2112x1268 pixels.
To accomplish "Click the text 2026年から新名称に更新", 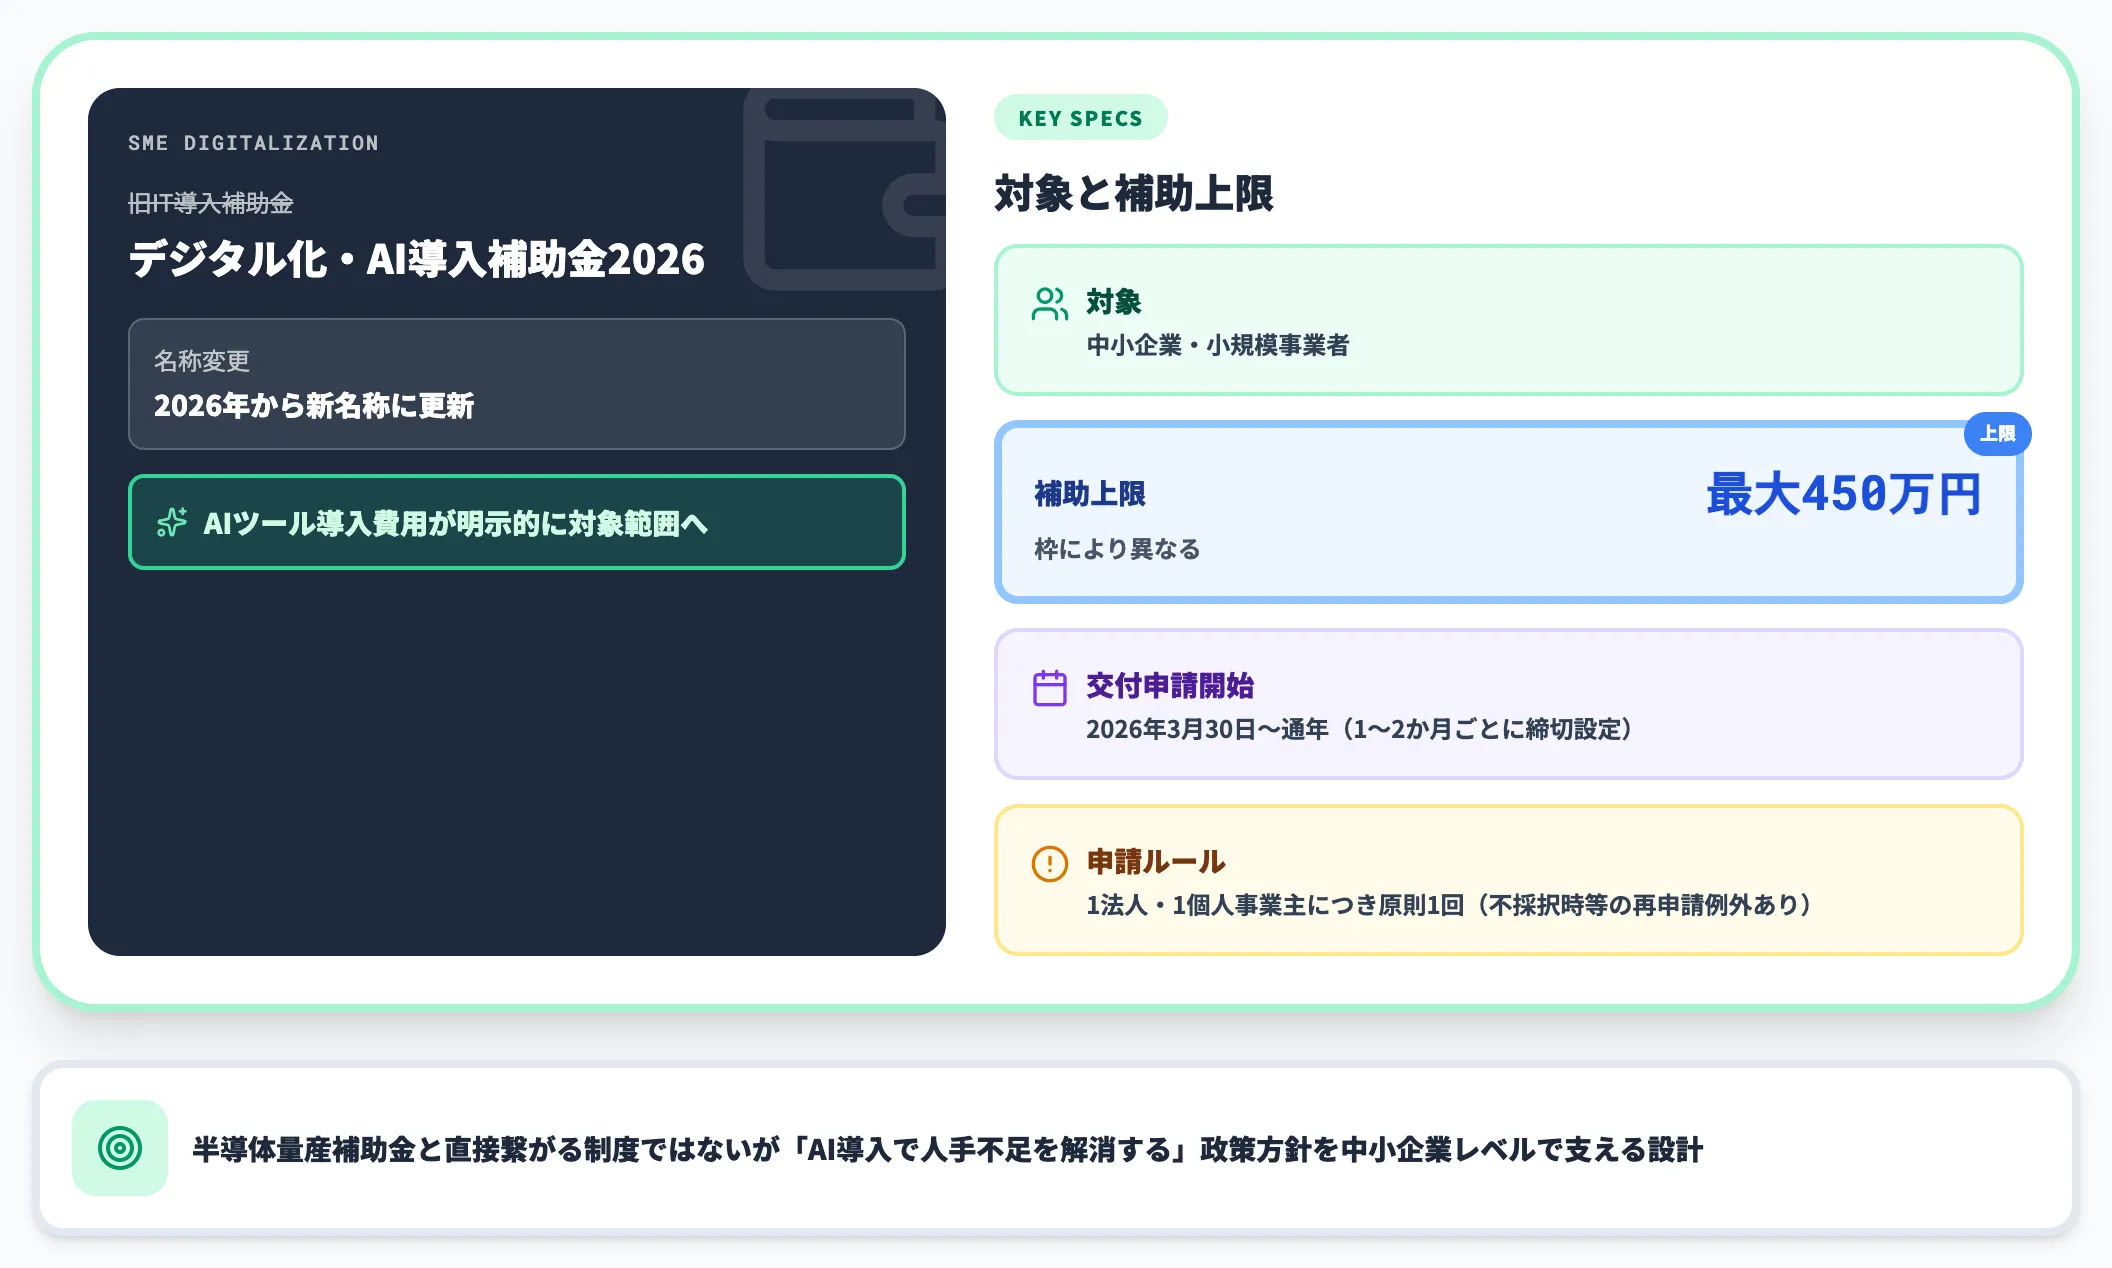I will pos(314,406).
